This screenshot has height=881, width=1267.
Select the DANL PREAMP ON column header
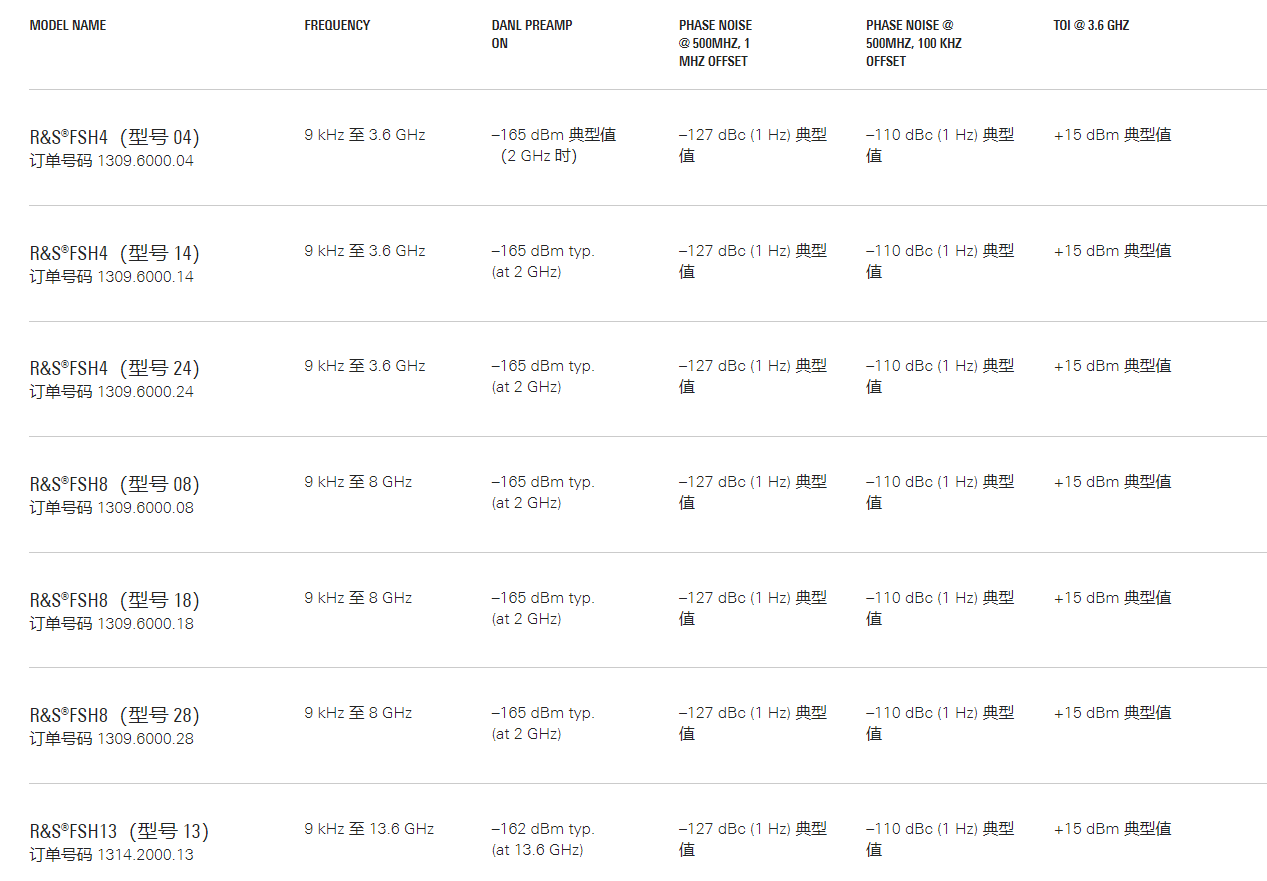[531, 34]
